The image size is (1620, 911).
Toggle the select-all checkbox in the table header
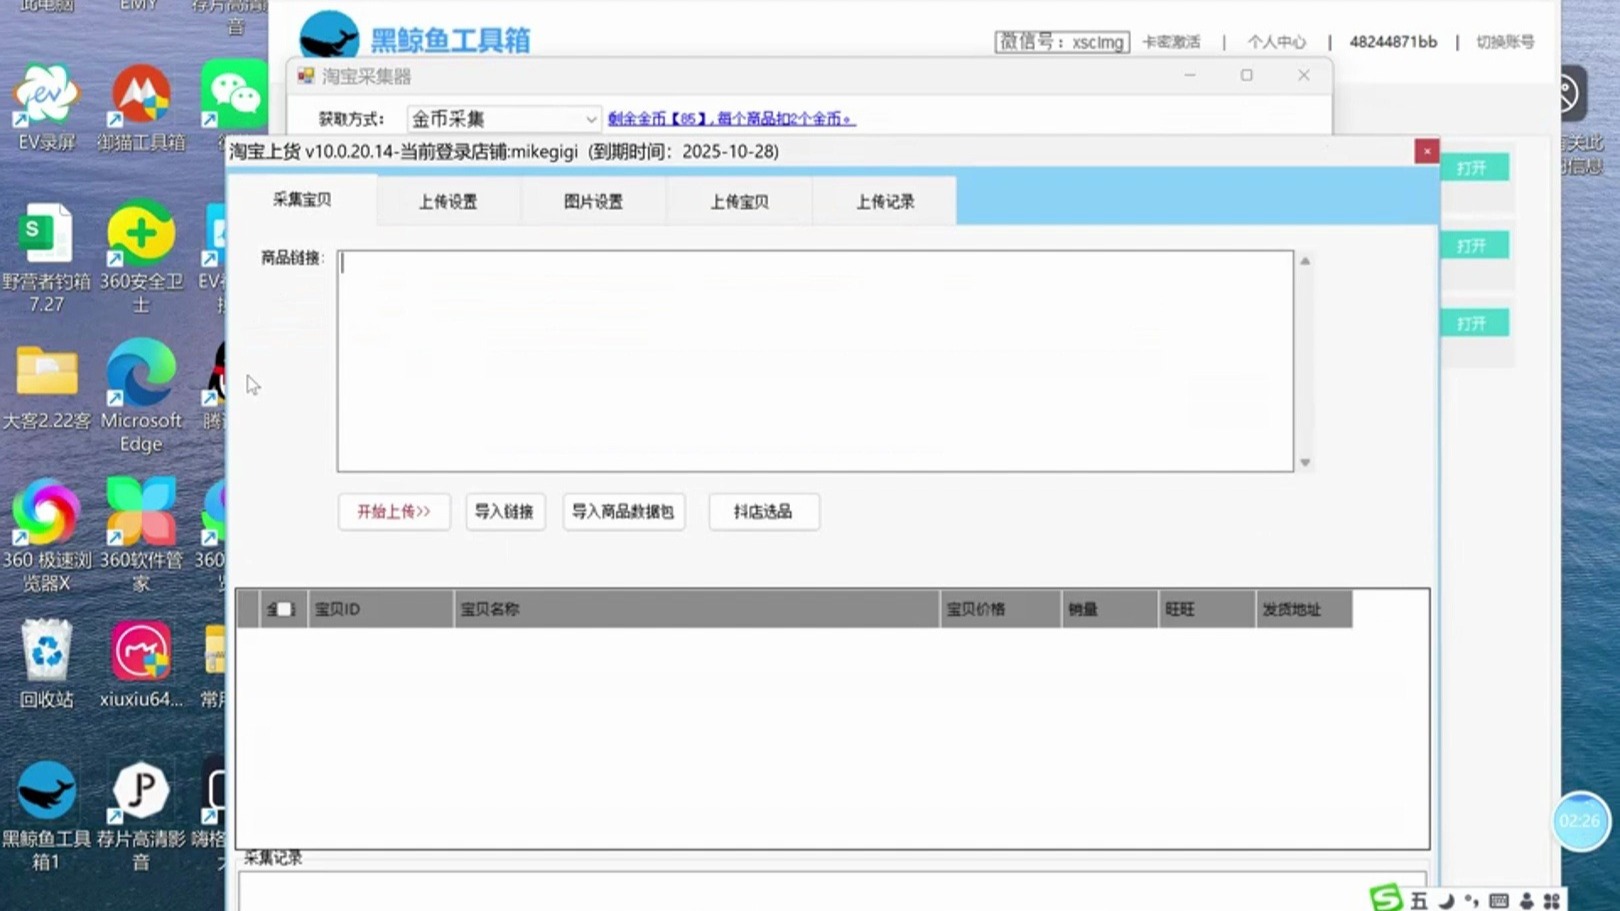tap(283, 608)
